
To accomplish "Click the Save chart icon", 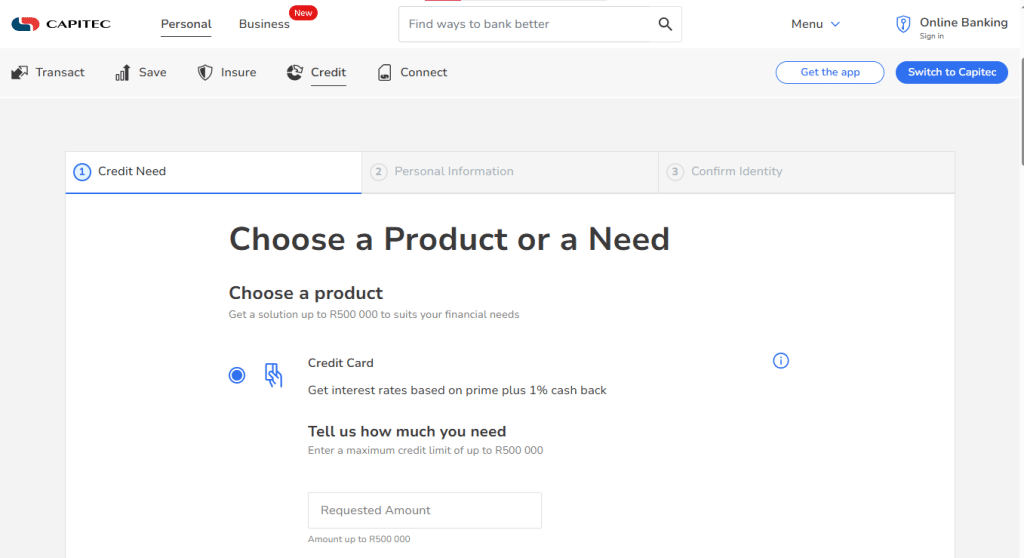I will [123, 73].
